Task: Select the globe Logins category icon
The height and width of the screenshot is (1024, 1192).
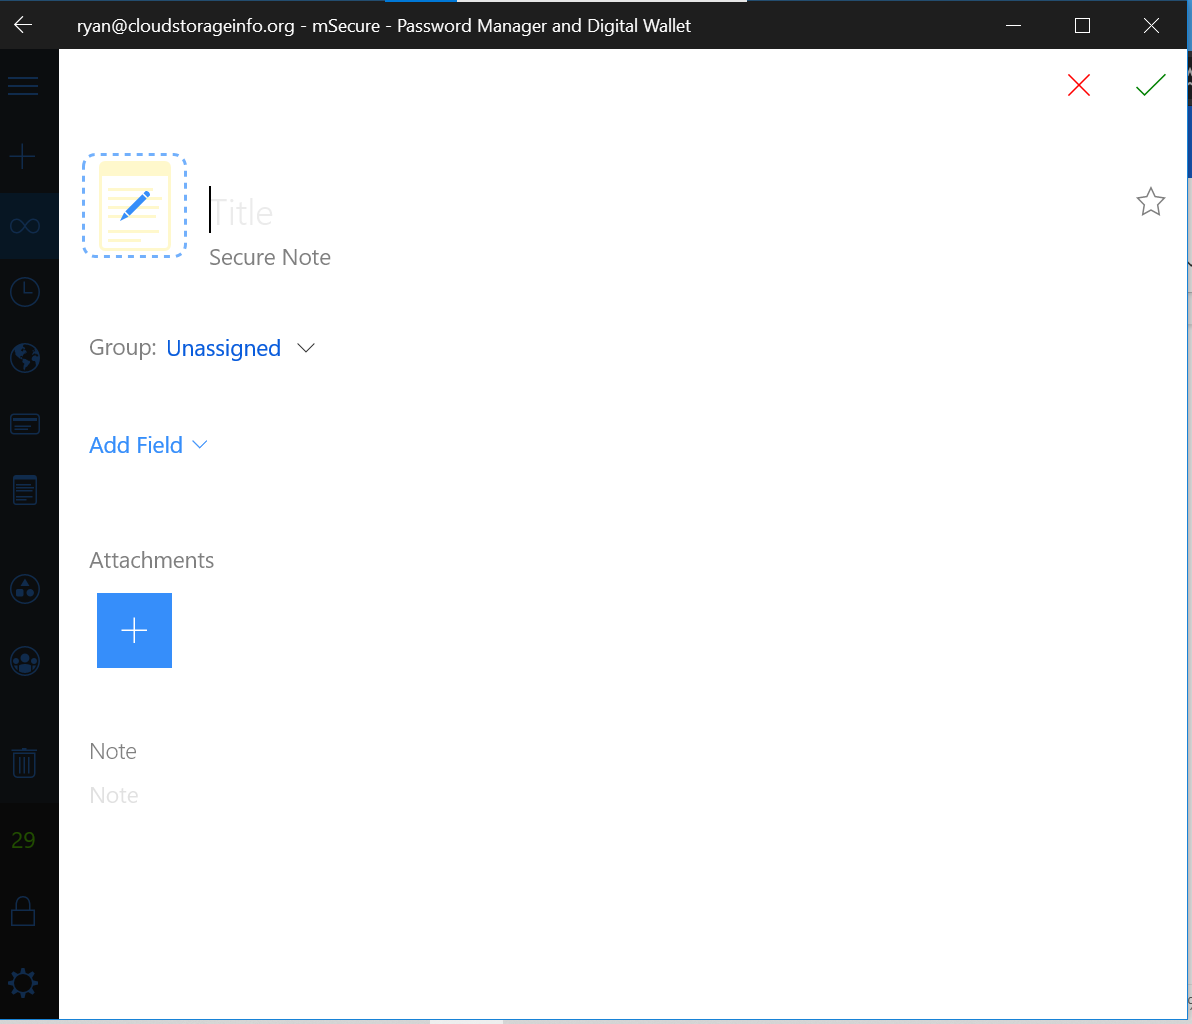Action: pos(23,358)
